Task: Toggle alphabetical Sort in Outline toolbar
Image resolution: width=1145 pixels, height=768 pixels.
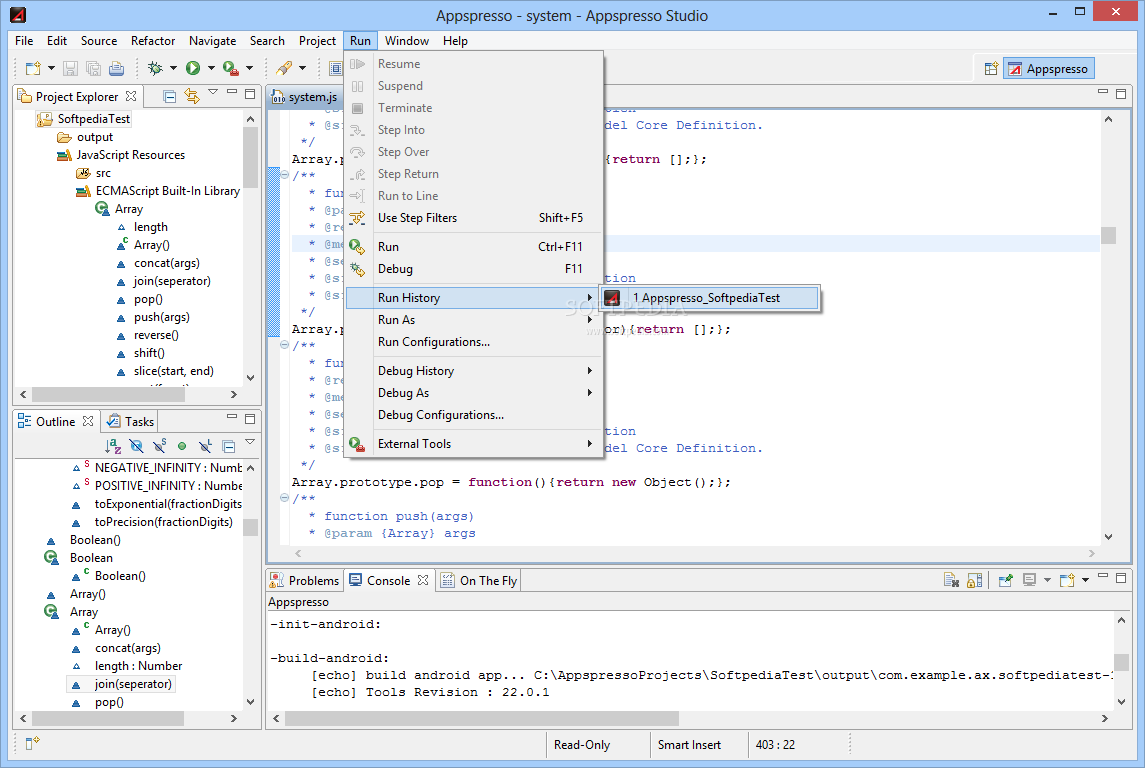Action: point(112,445)
